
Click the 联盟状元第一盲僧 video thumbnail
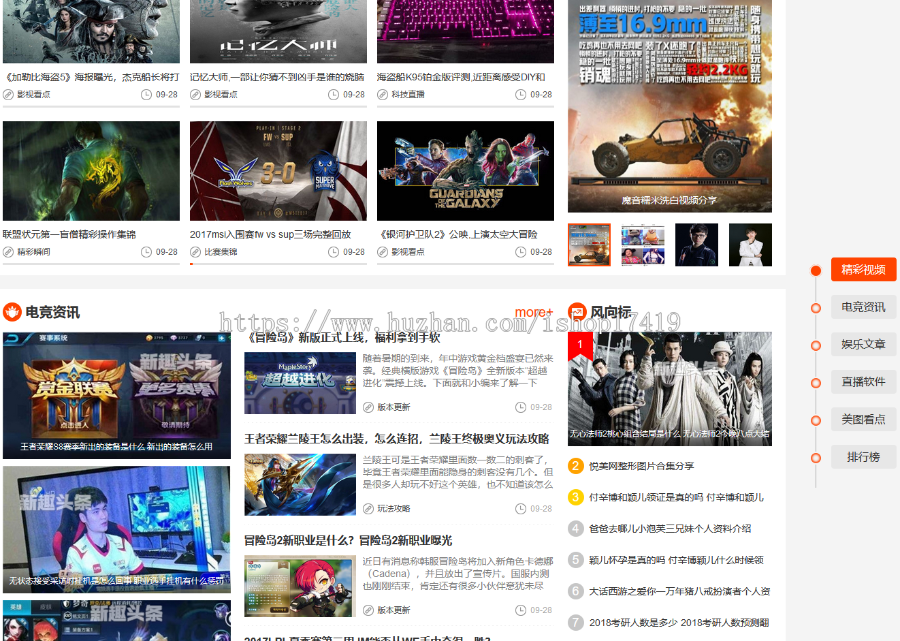coord(91,170)
